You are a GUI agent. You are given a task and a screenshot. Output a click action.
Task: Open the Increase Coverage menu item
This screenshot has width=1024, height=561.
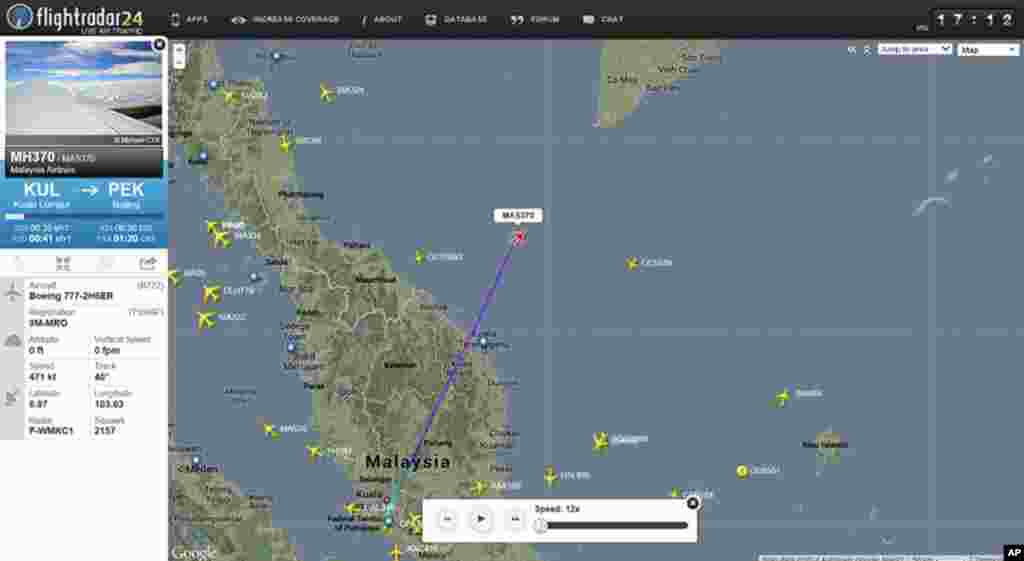(x=285, y=19)
